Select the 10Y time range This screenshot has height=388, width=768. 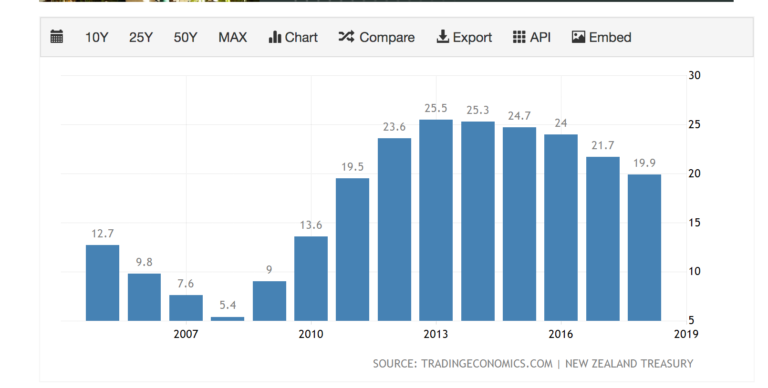96,38
